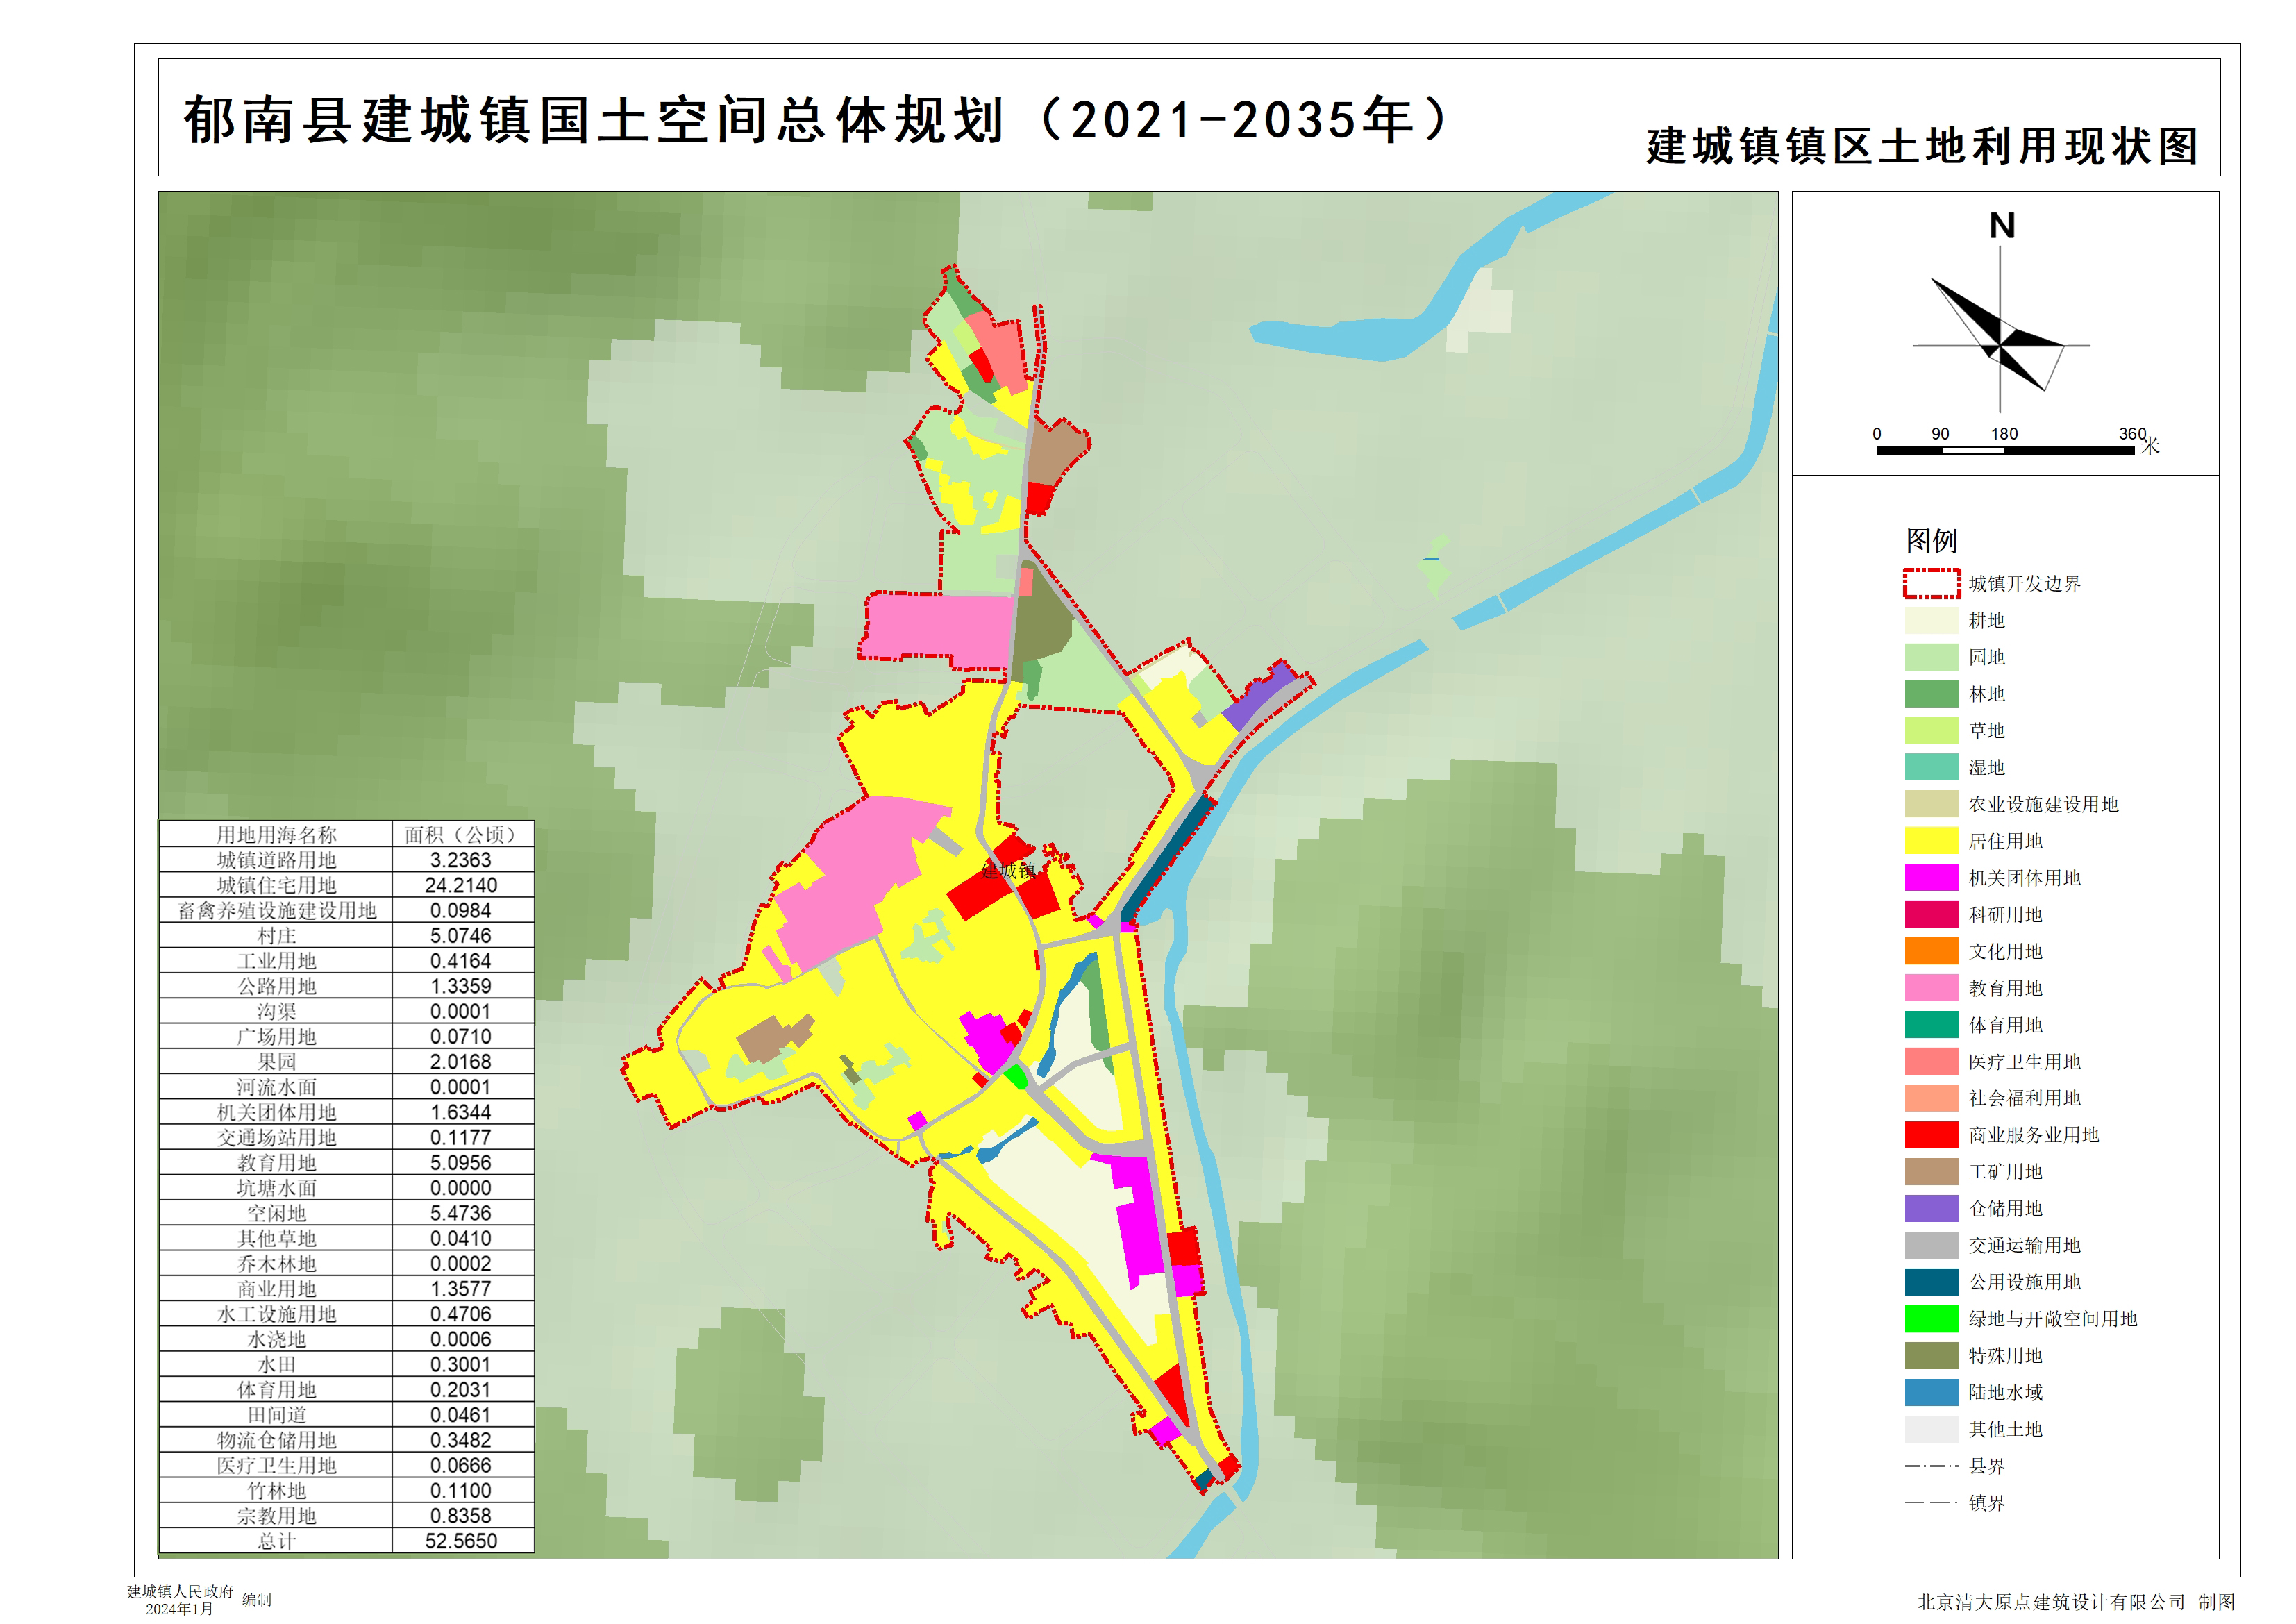This screenshot has height=1624, width=2296.
Task: Select the 文化用地 orange legend swatch
Action: point(1931,951)
